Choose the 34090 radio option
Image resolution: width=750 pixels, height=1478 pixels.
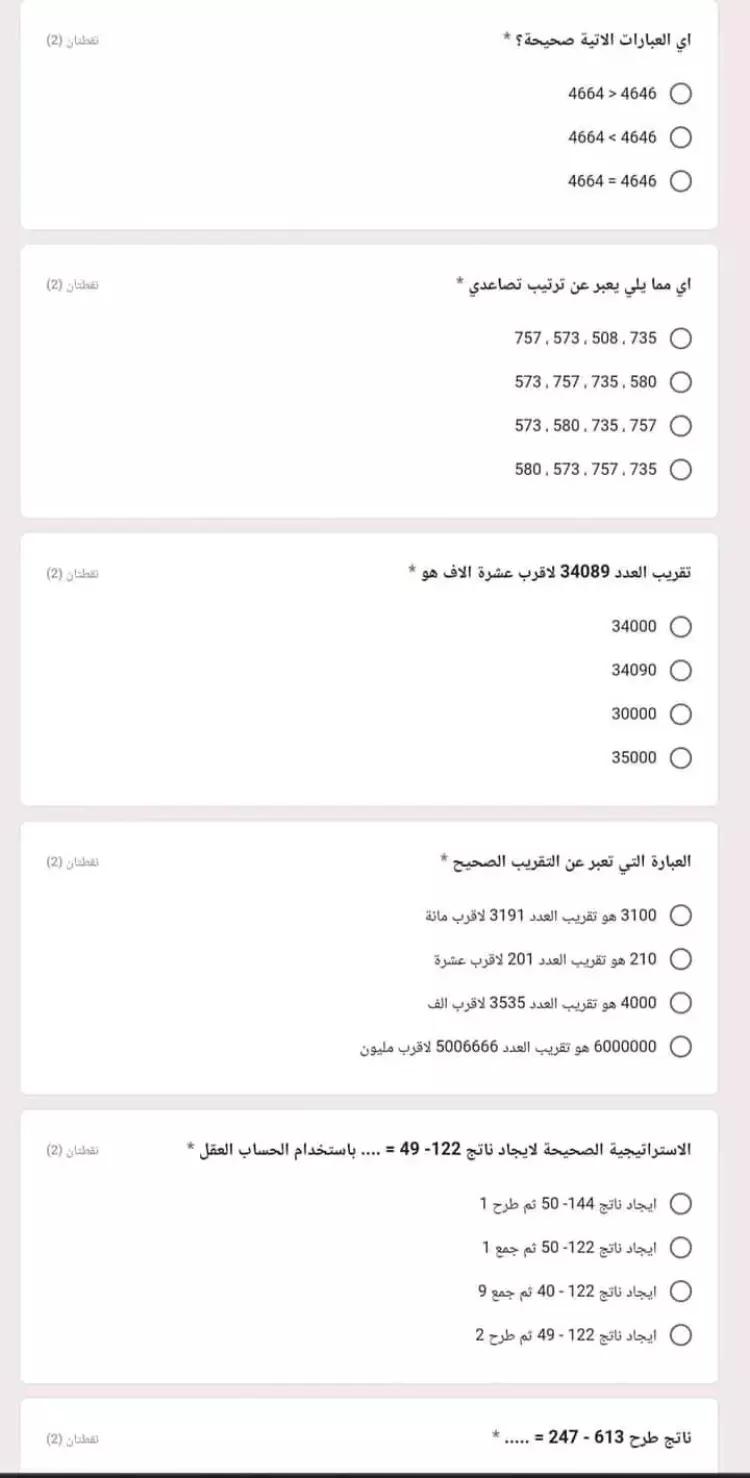680,670
